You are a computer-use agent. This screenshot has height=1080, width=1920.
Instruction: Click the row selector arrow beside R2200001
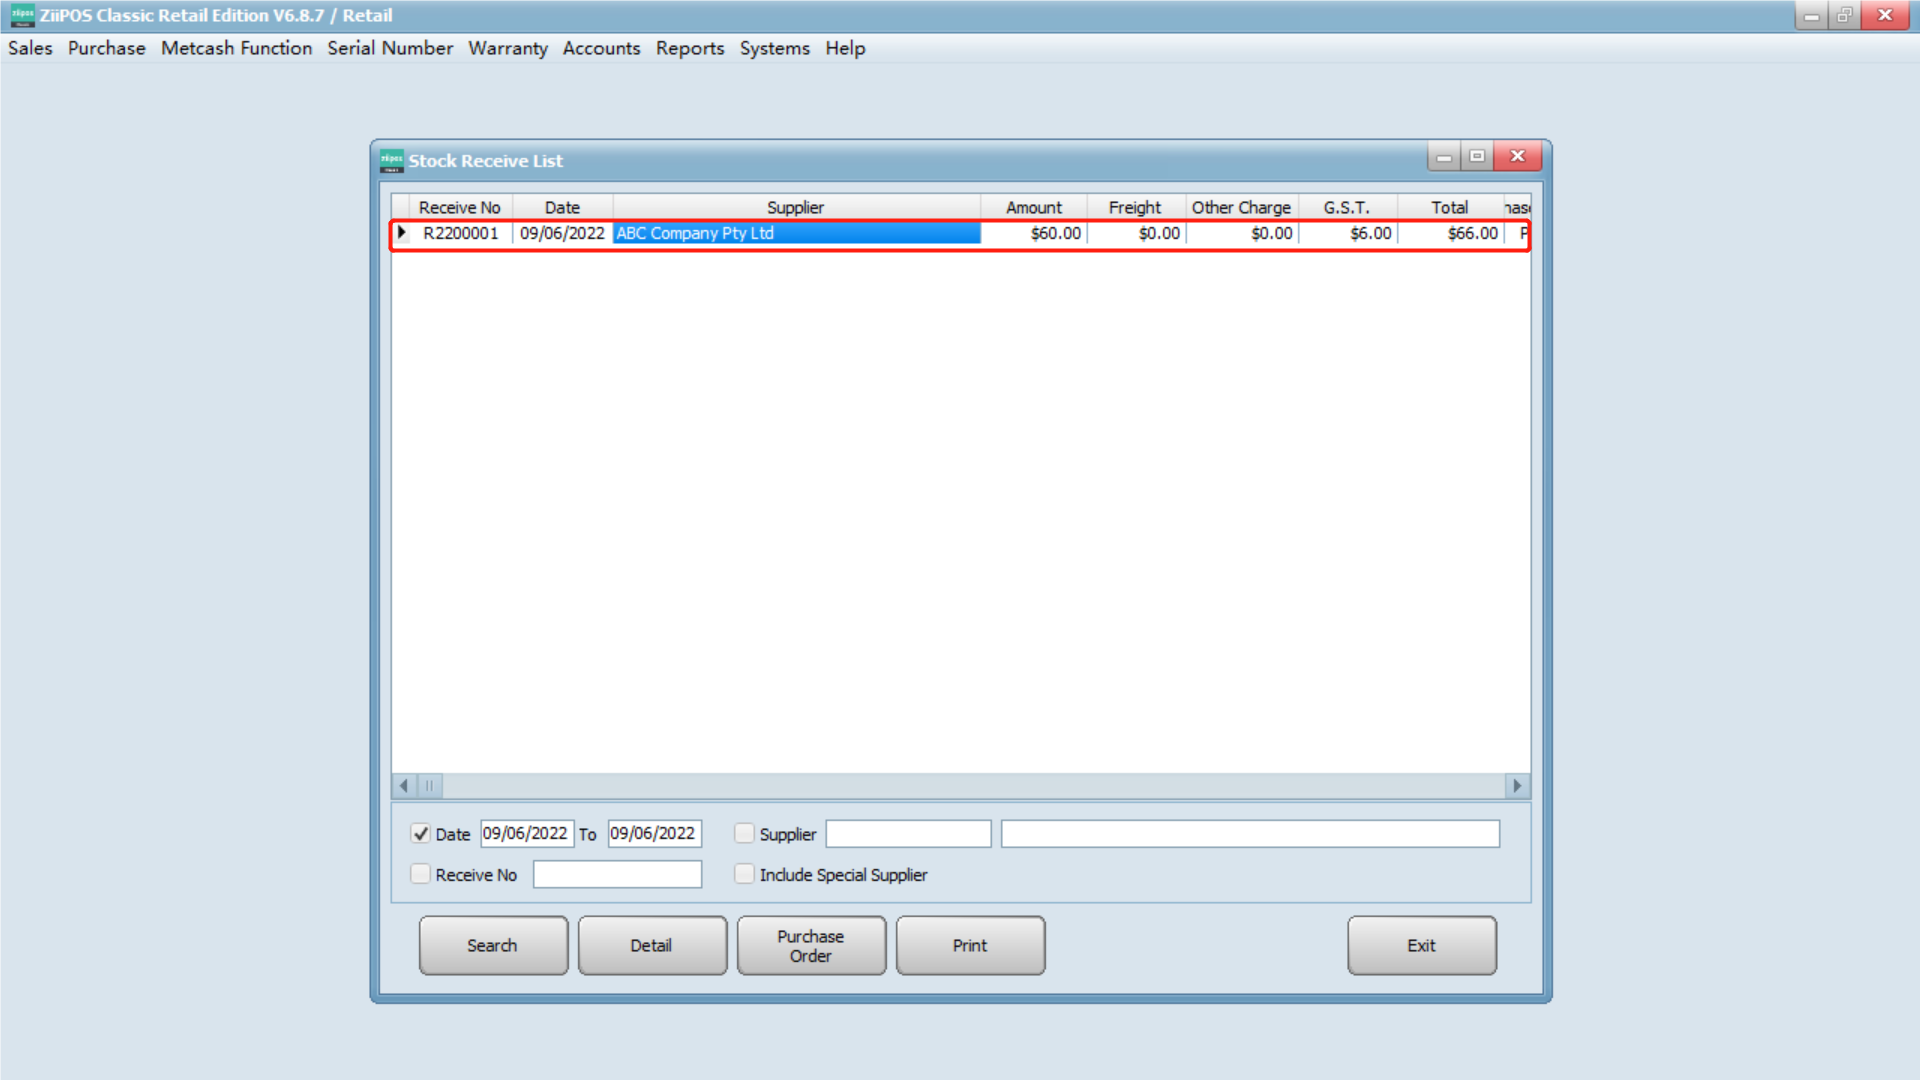403,232
